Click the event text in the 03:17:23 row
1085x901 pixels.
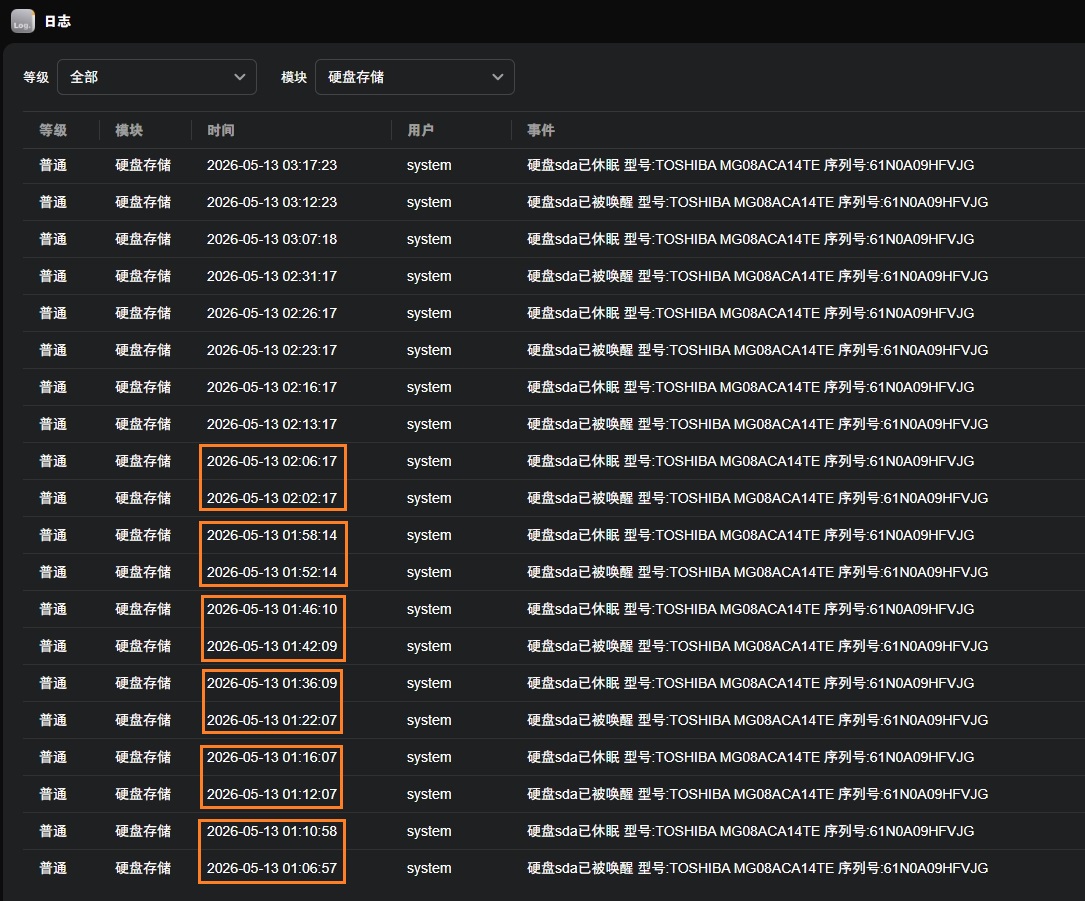751,165
